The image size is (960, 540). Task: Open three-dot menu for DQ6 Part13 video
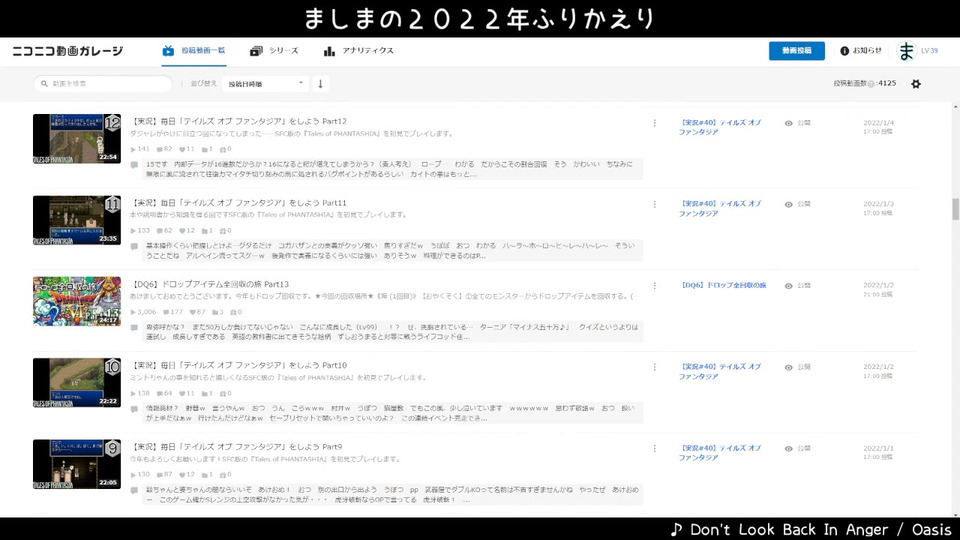click(x=654, y=286)
